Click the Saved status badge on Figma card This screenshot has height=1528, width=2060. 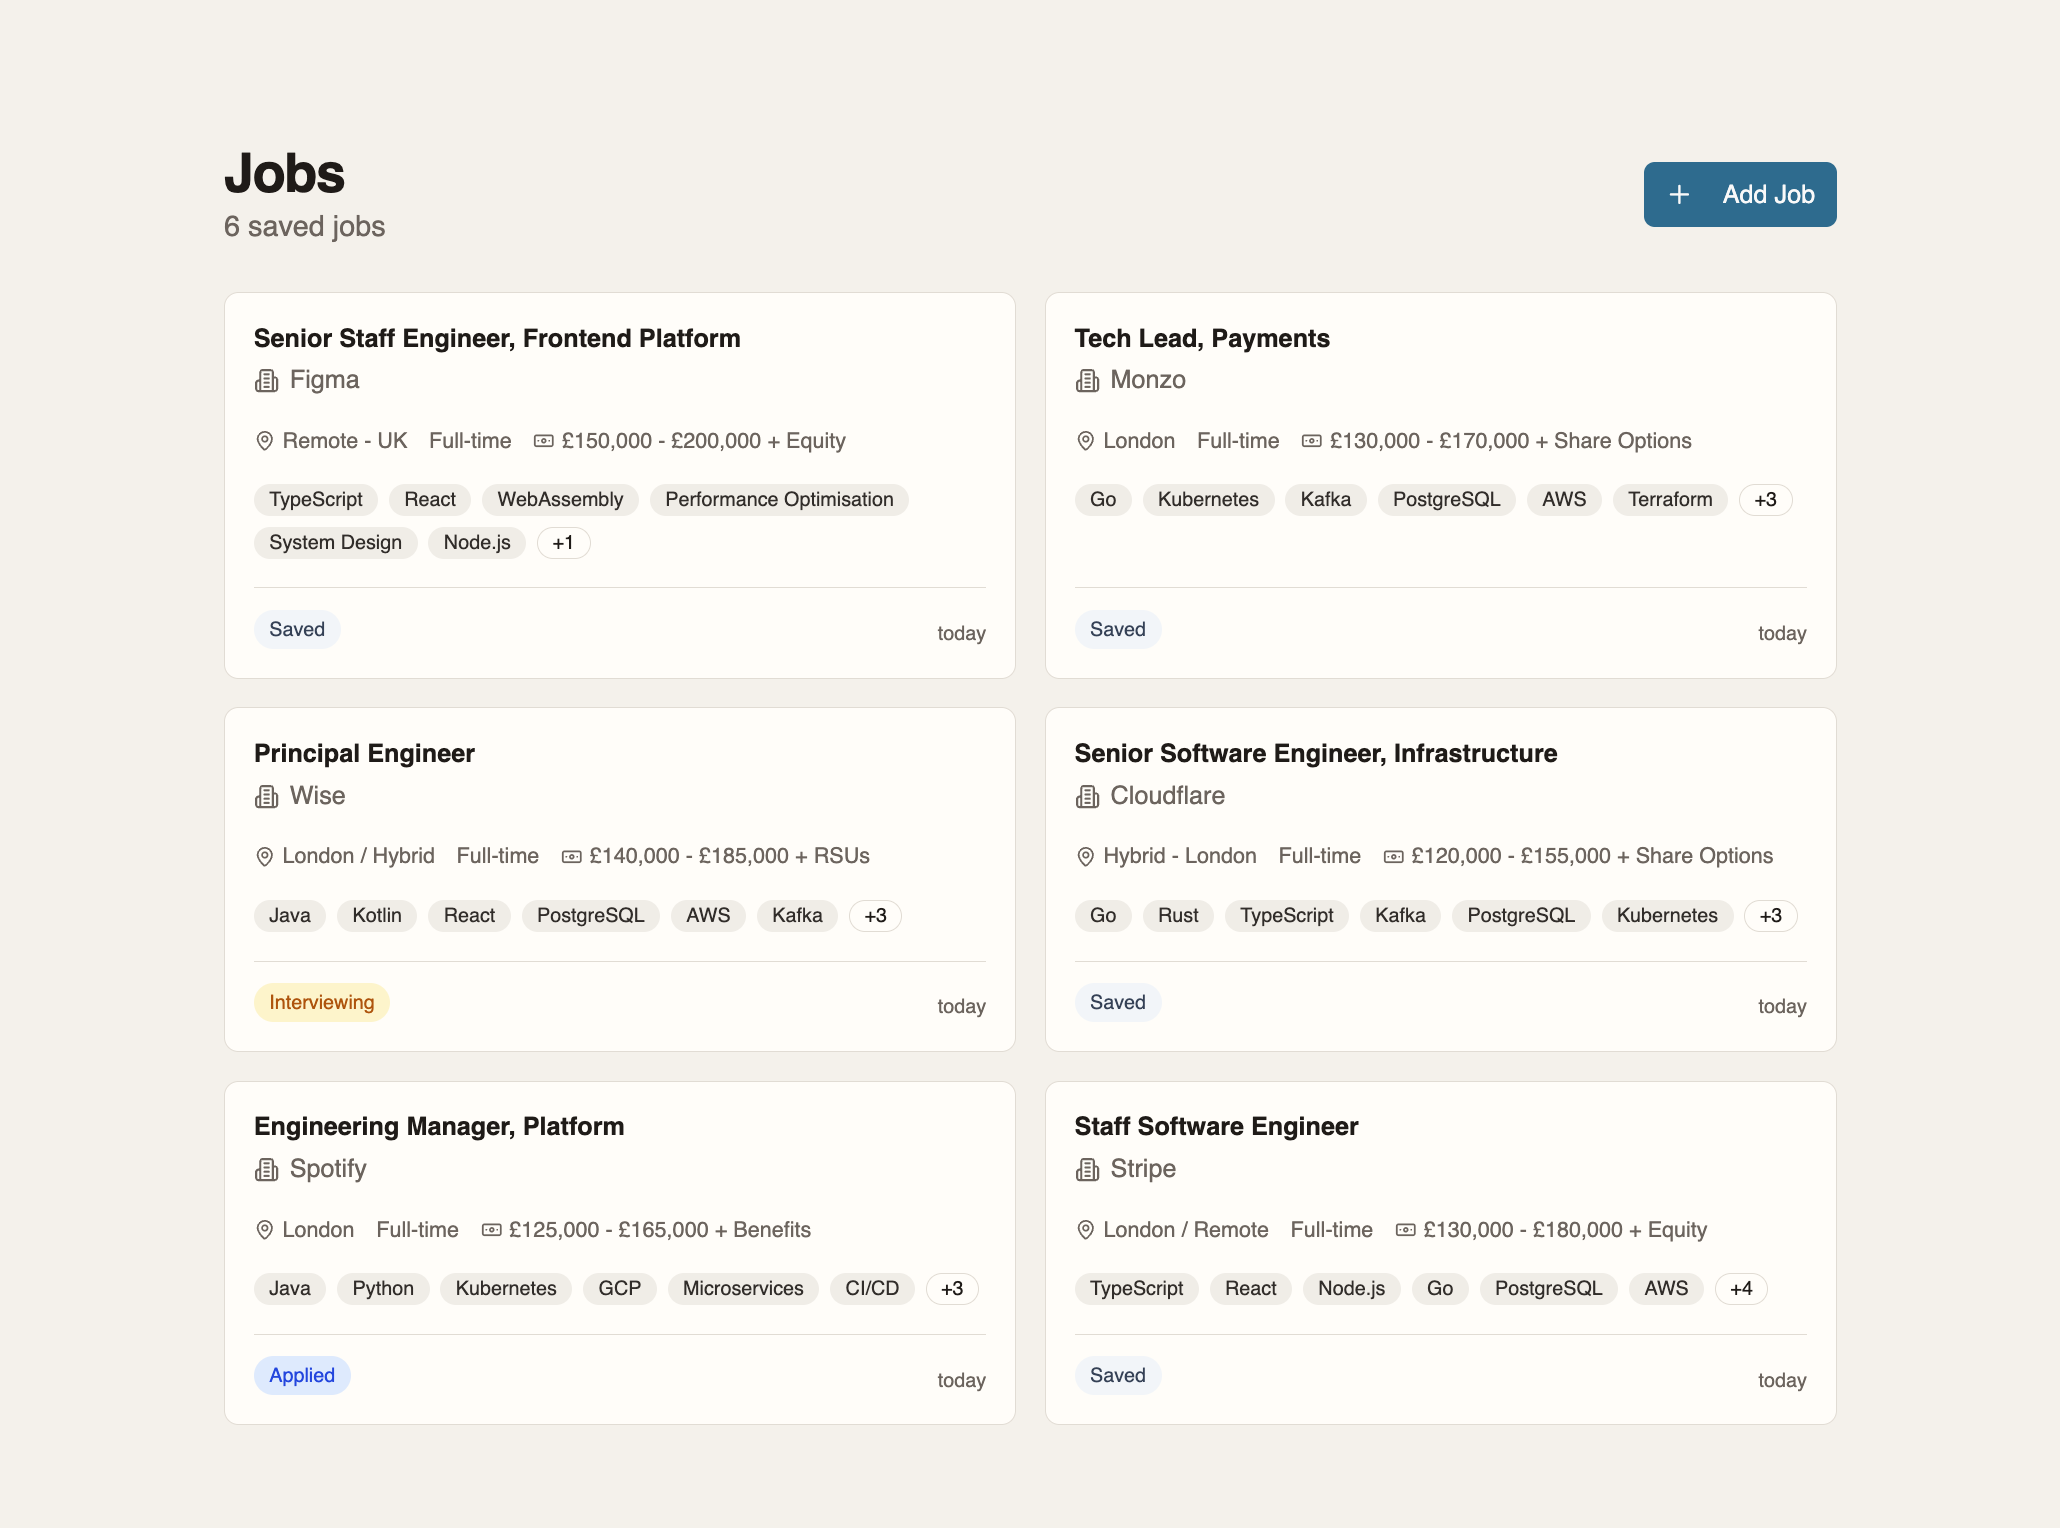(x=297, y=630)
